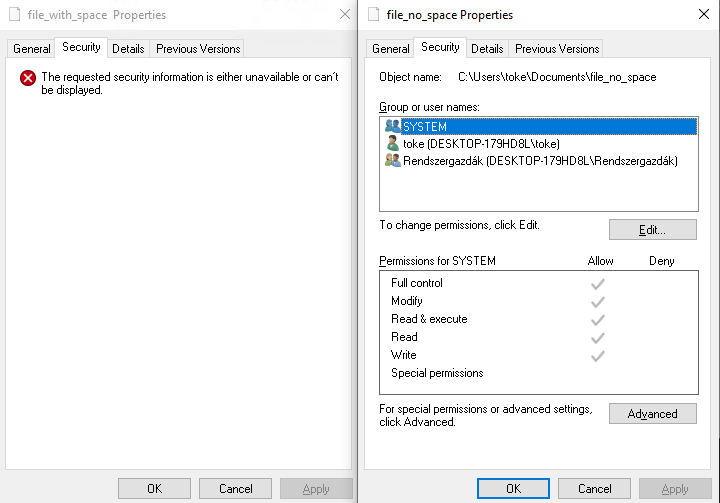Viewport: 720px width, 503px height.
Task: Switch to Details tab in file_no_space Properties
Action: (487, 48)
